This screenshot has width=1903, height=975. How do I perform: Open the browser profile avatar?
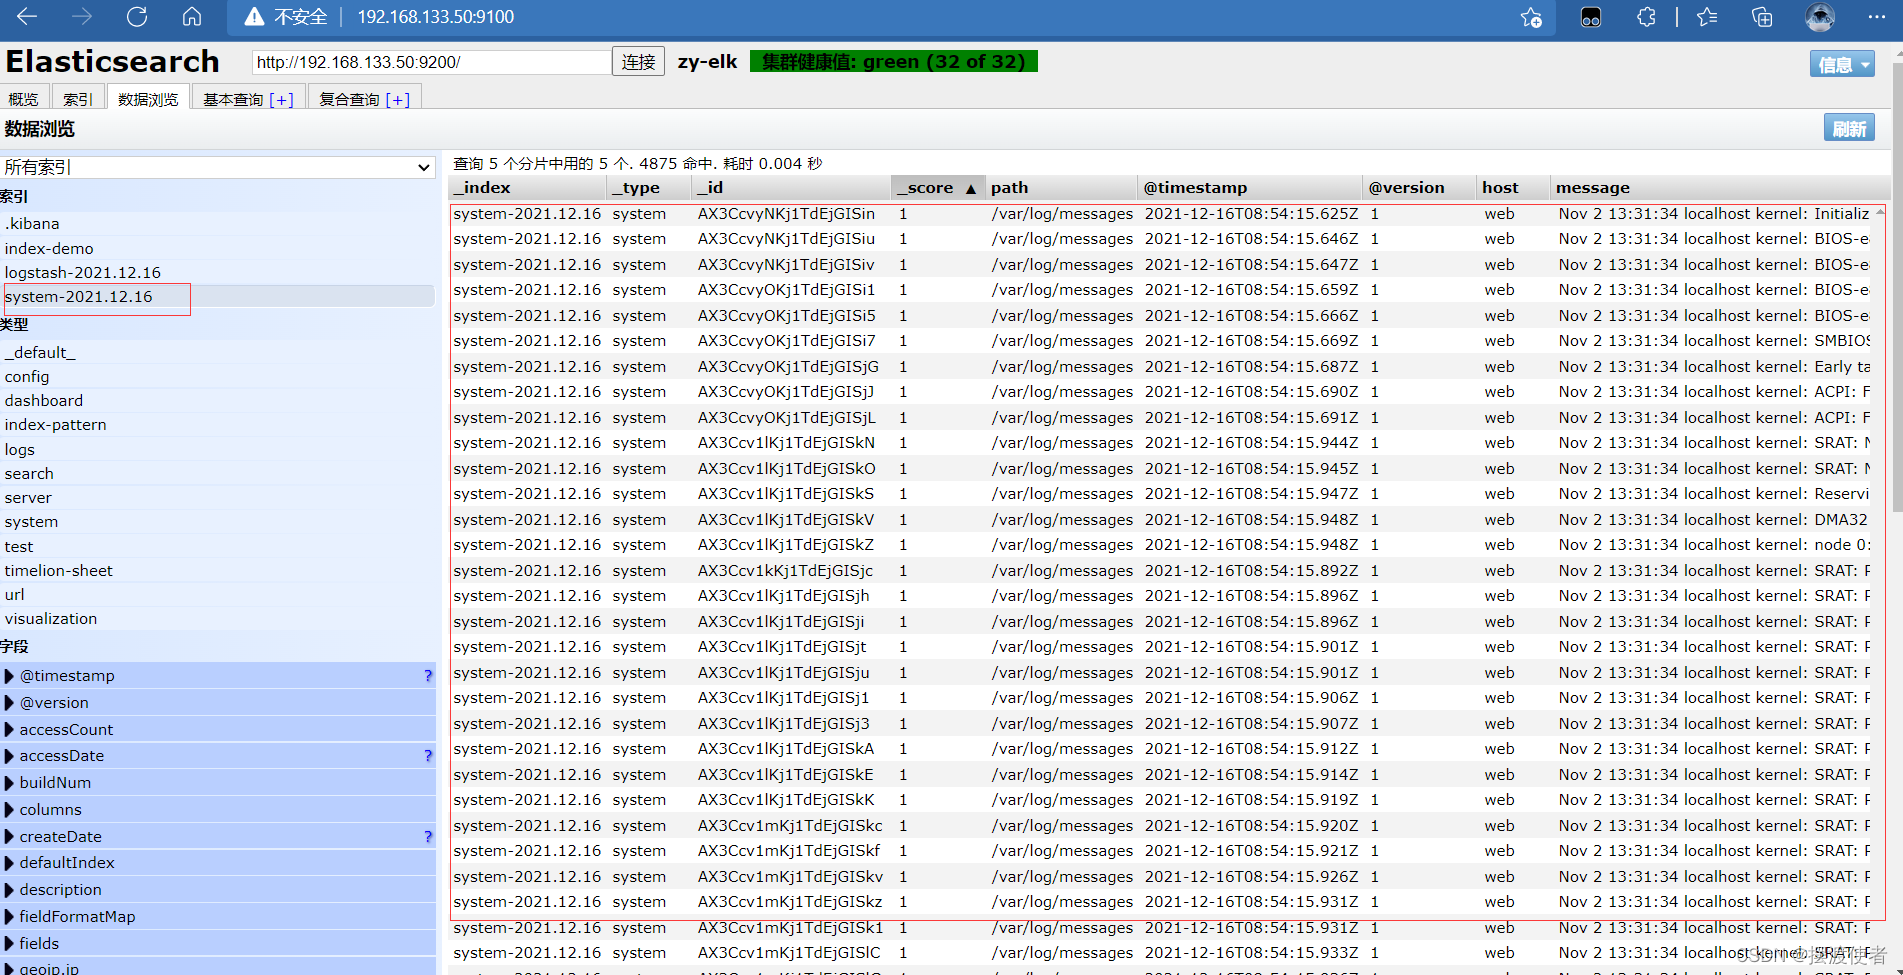pos(1819,17)
